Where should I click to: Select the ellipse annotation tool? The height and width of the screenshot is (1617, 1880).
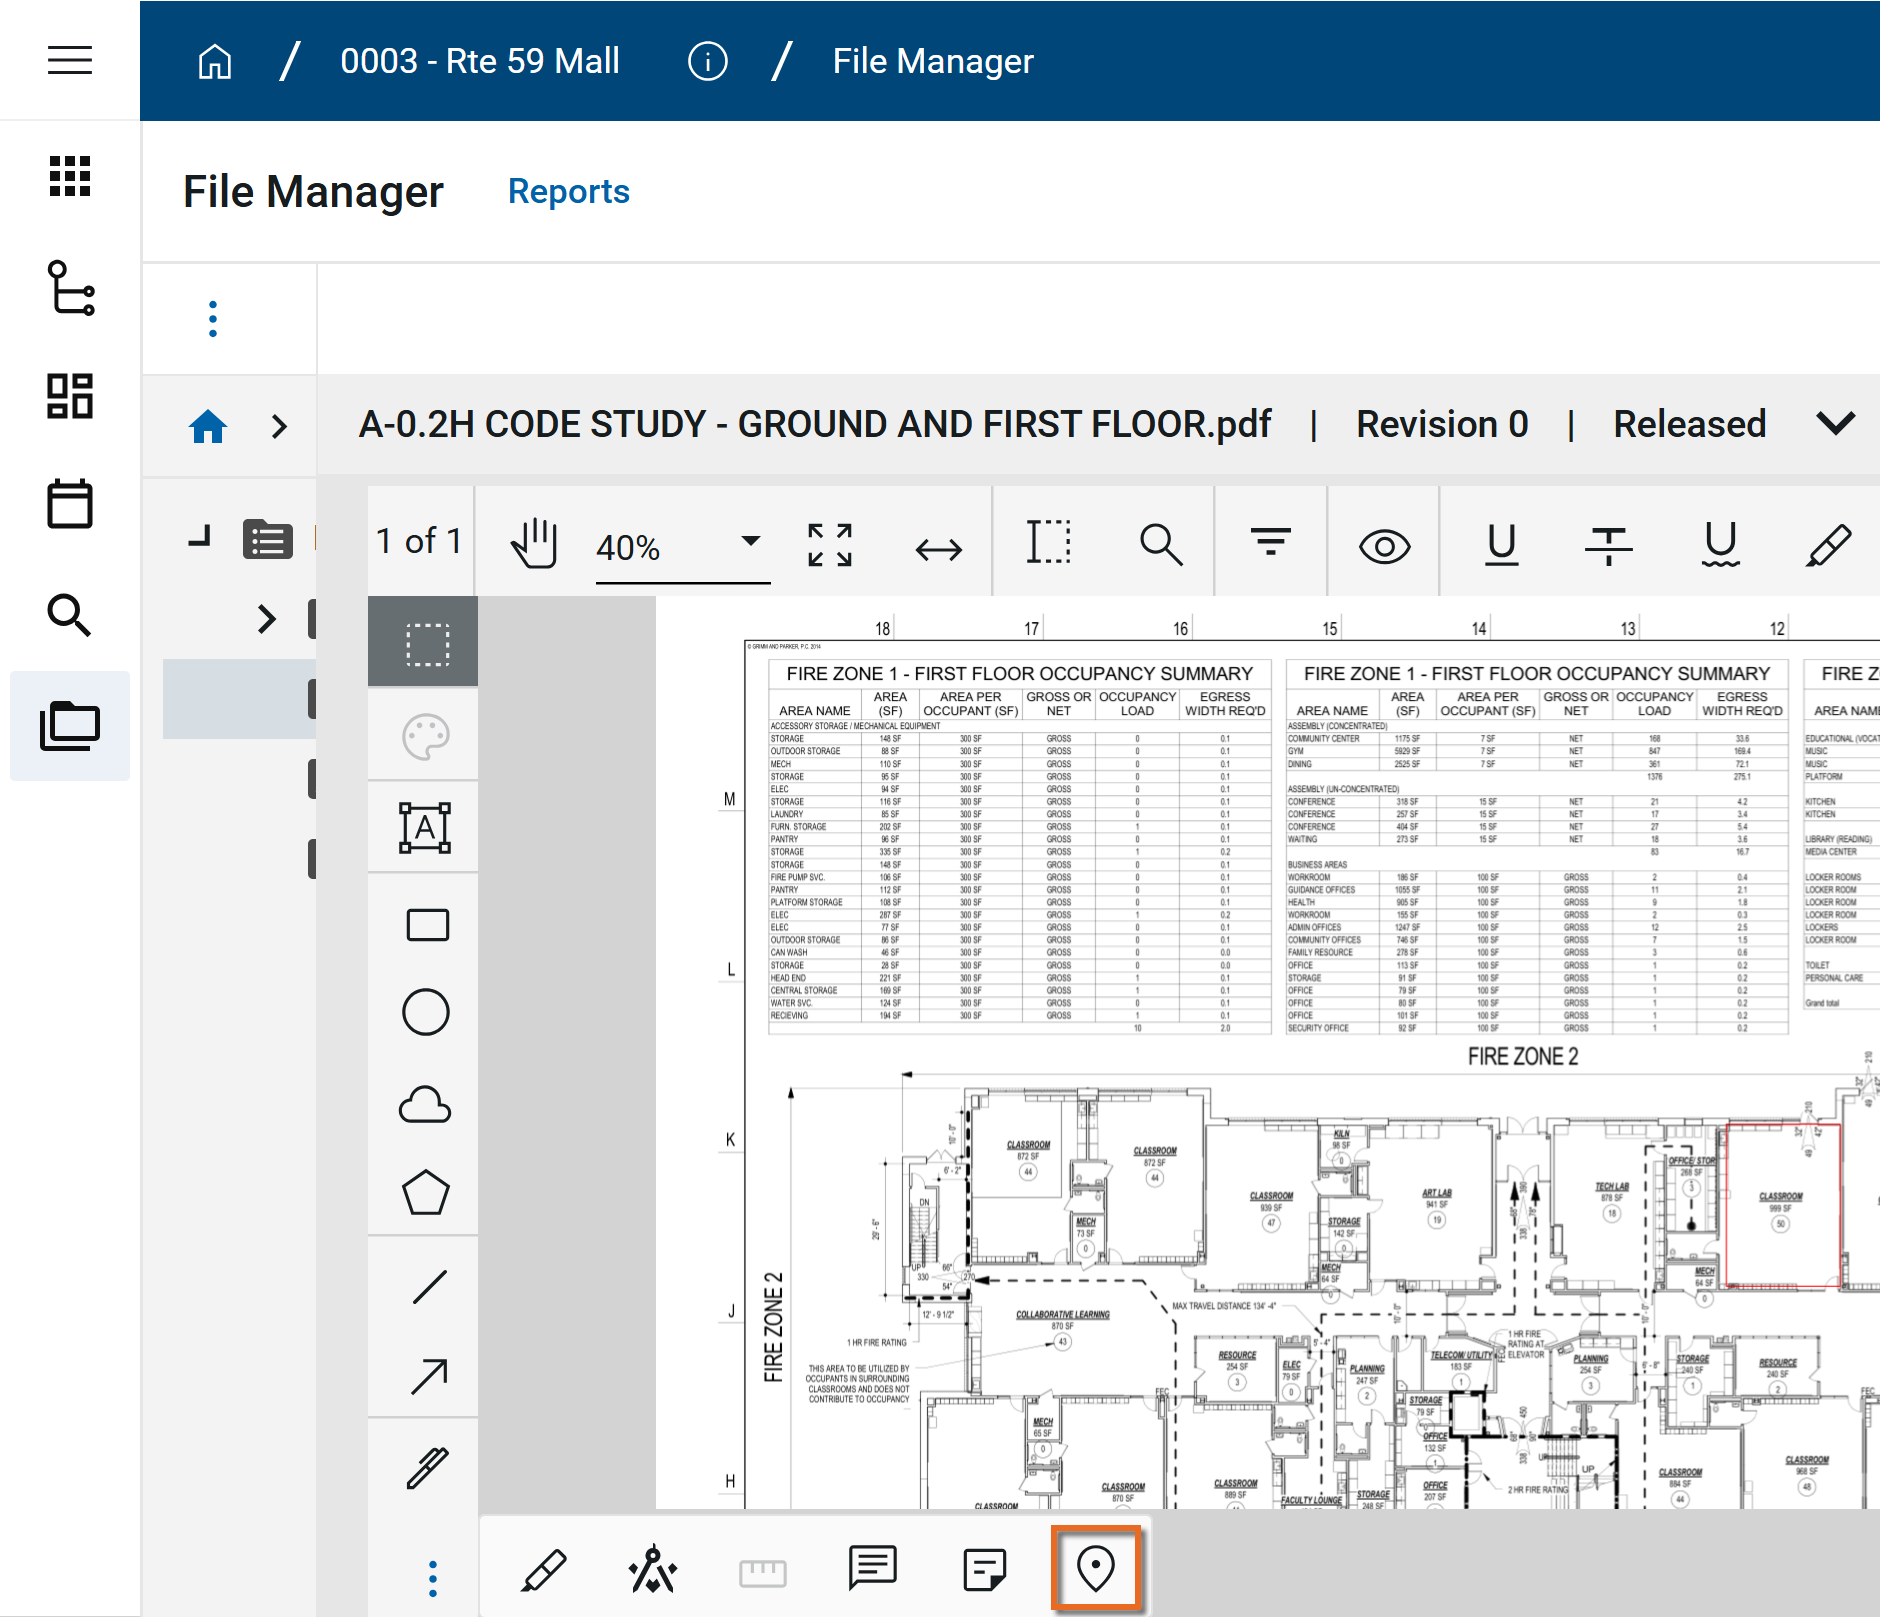[425, 1012]
